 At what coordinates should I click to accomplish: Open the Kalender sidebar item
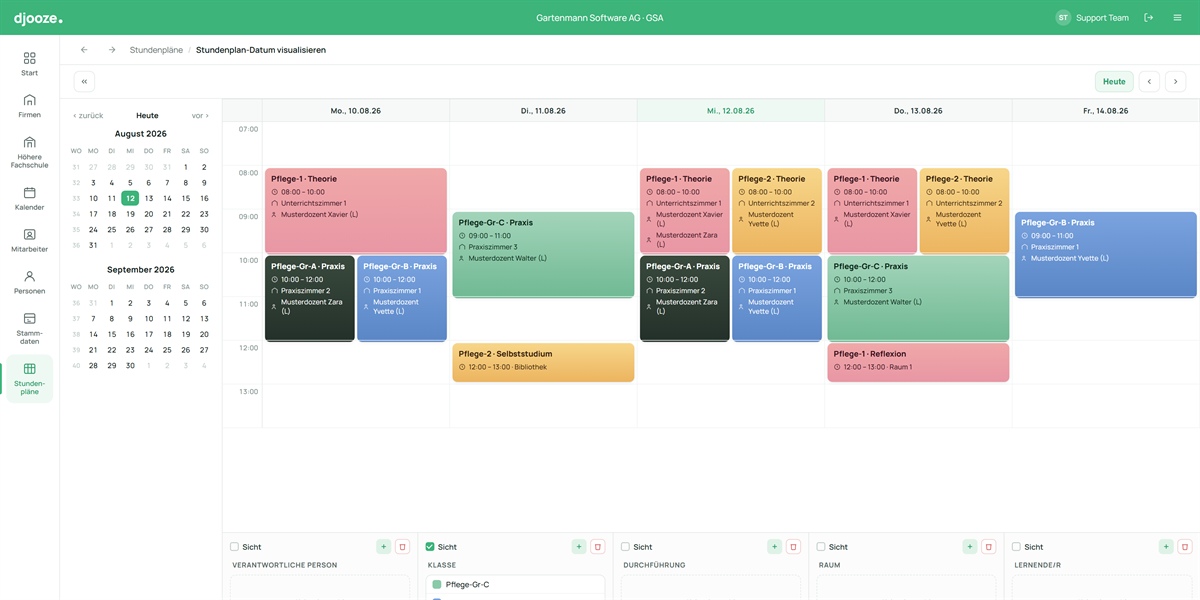(29, 198)
